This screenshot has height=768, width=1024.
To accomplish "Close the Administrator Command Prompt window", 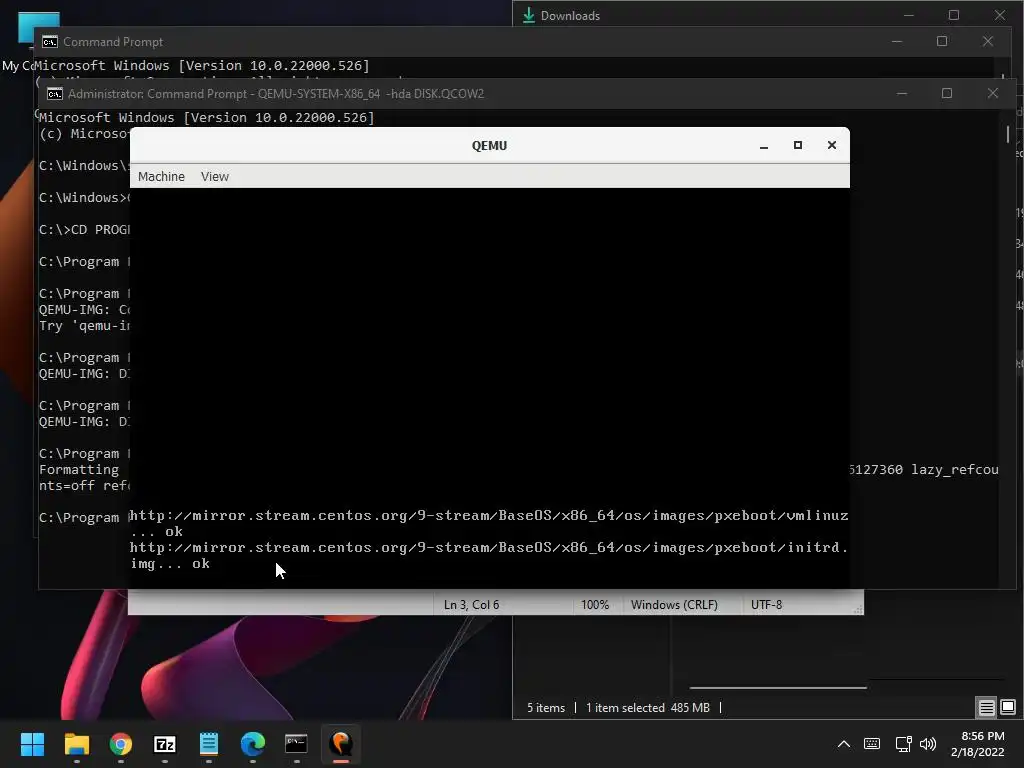I will click(993, 93).
